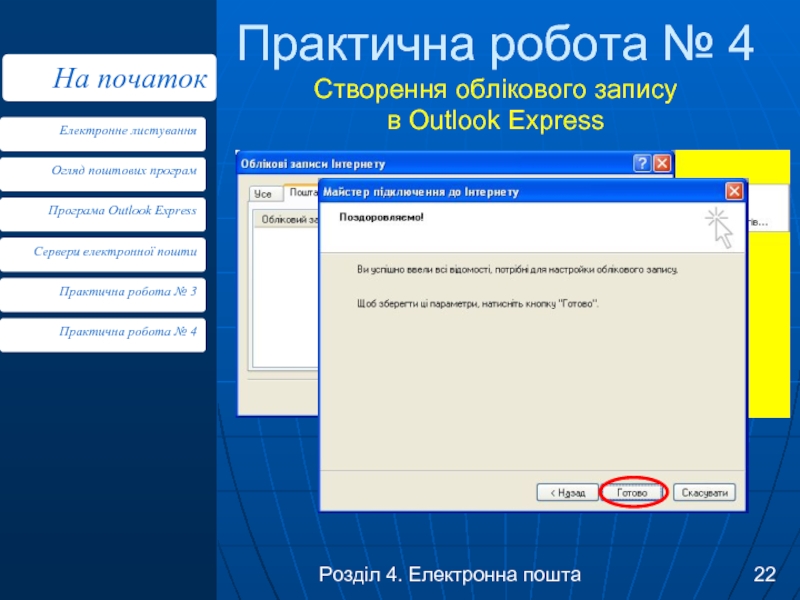Click the Поздоровляємо! heading text
Image resolution: width=800 pixels, height=600 pixels.
coord(382,217)
